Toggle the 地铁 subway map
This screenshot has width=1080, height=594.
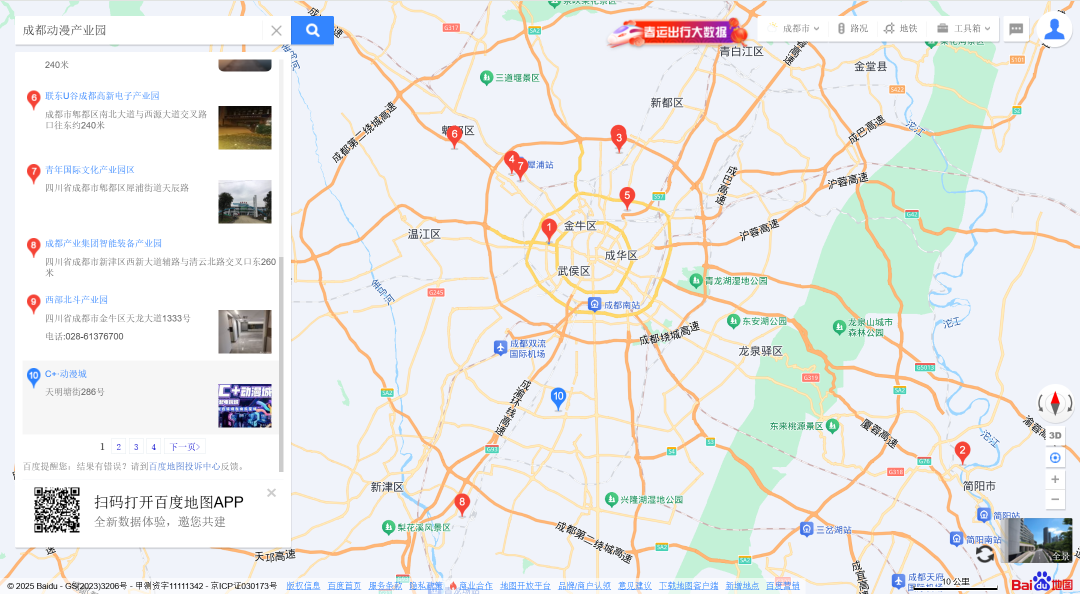901,29
